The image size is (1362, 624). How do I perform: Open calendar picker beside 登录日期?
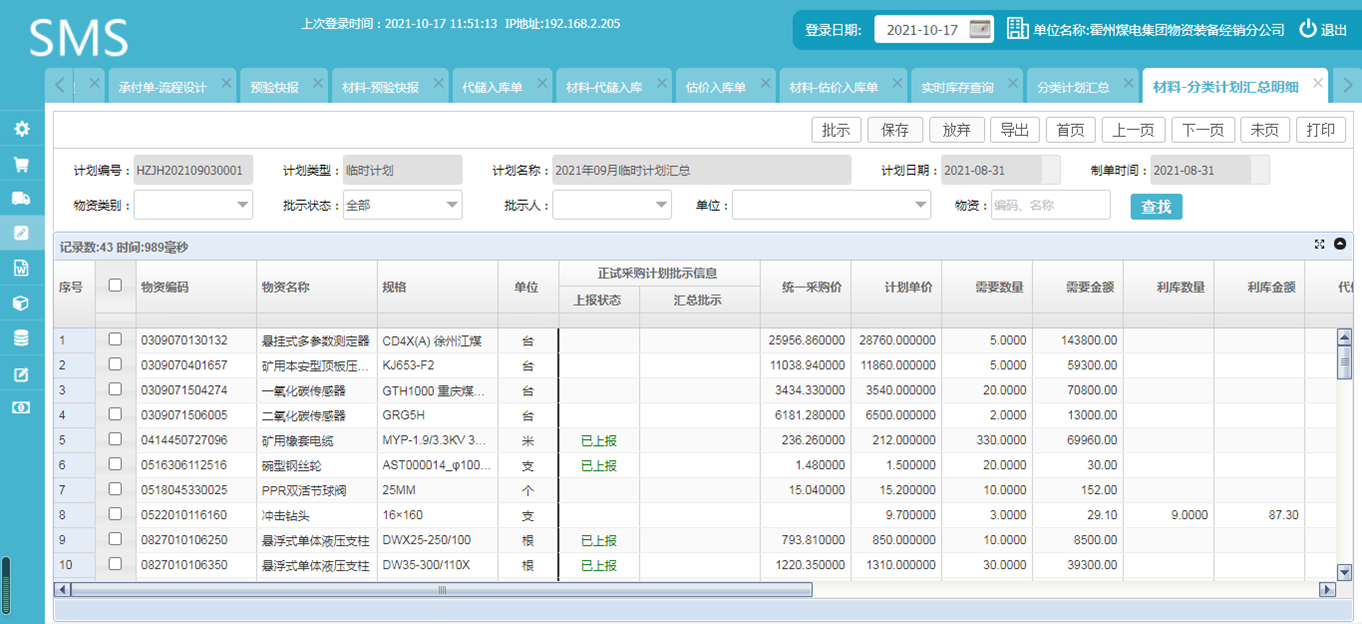[980, 29]
